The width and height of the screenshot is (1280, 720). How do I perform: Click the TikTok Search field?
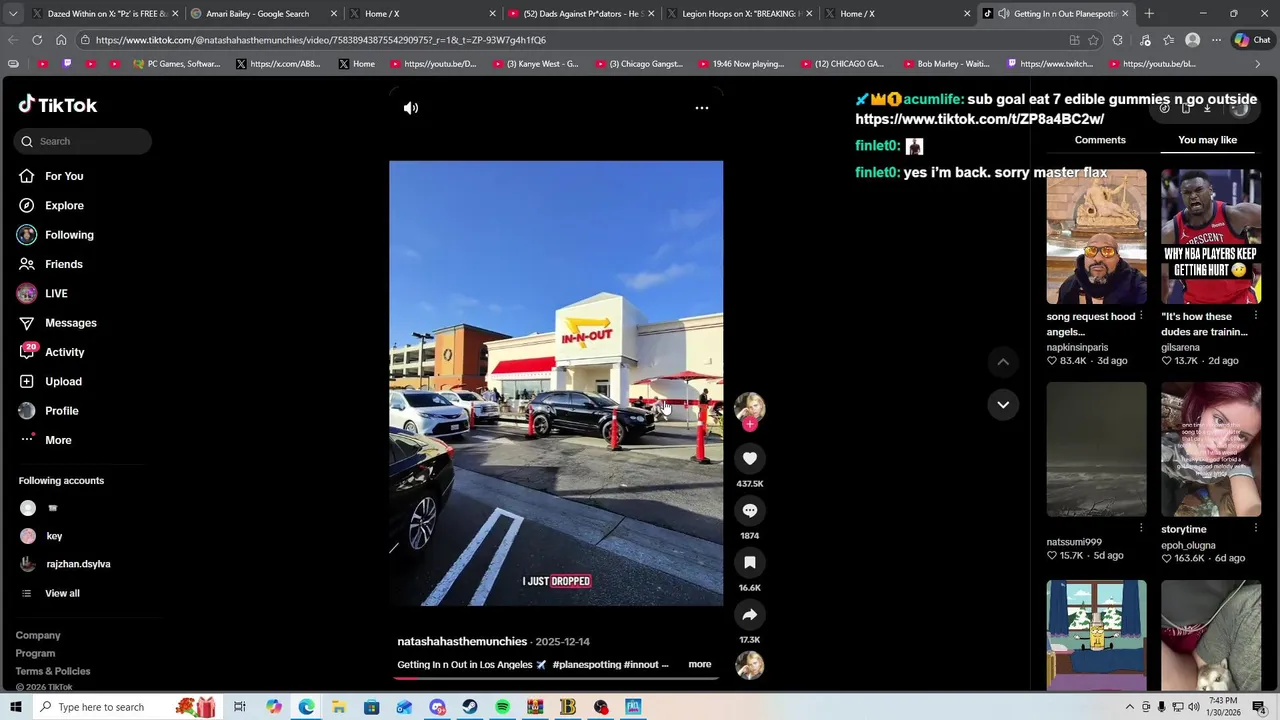(x=83, y=141)
